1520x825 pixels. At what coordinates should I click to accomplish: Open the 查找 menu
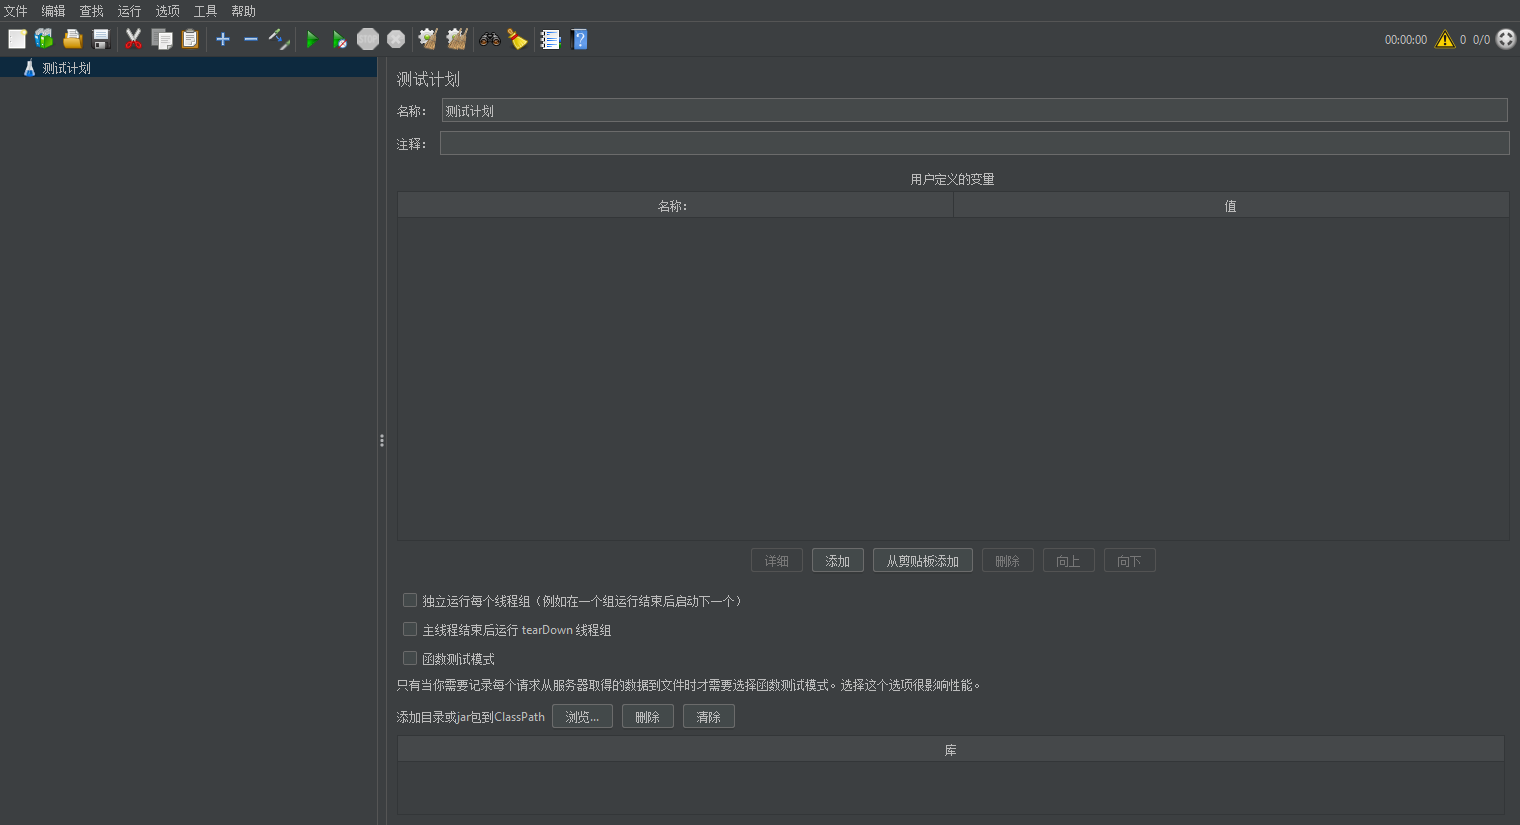(91, 11)
